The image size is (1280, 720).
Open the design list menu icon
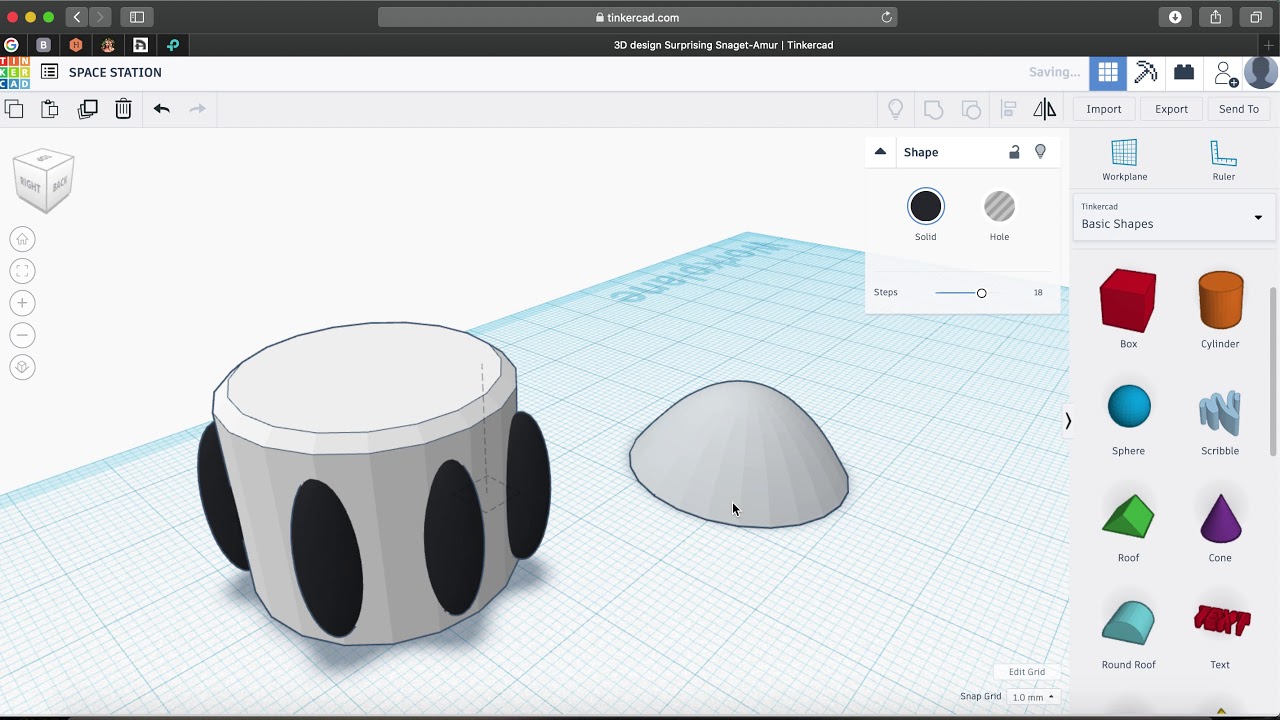coord(49,72)
